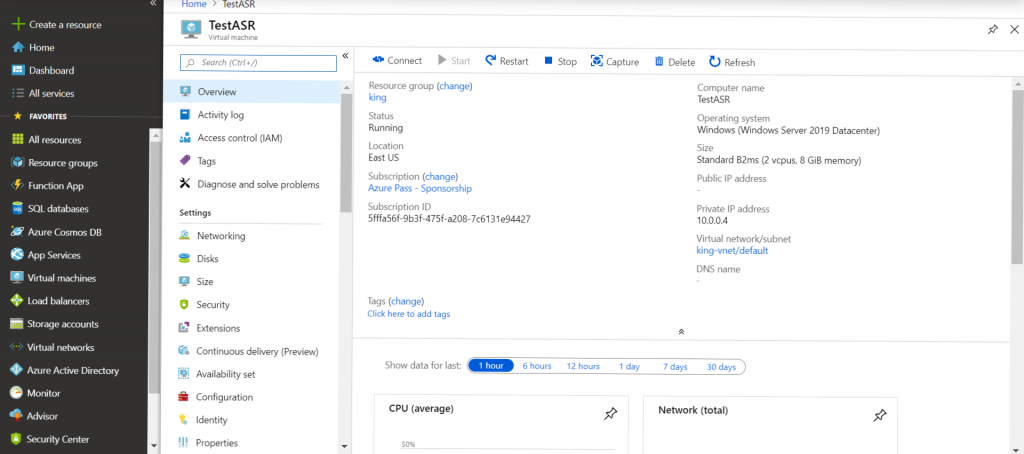Click here to add tags link

[x=409, y=314]
